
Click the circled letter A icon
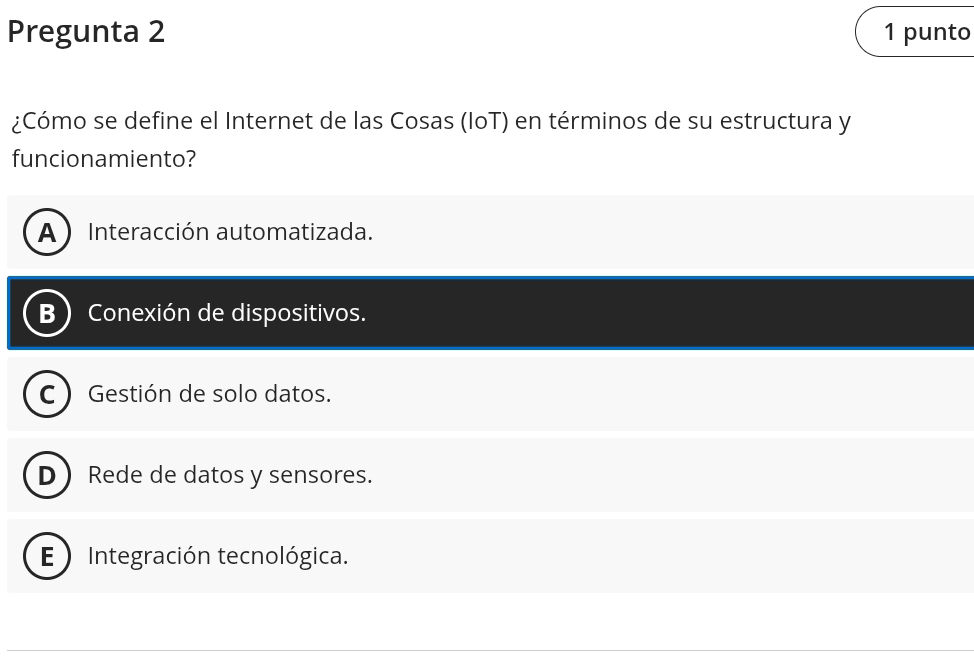pos(47,232)
